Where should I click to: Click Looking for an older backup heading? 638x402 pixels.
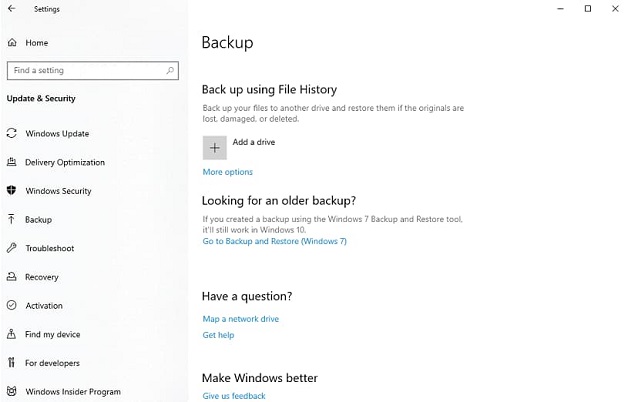click(x=279, y=201)
